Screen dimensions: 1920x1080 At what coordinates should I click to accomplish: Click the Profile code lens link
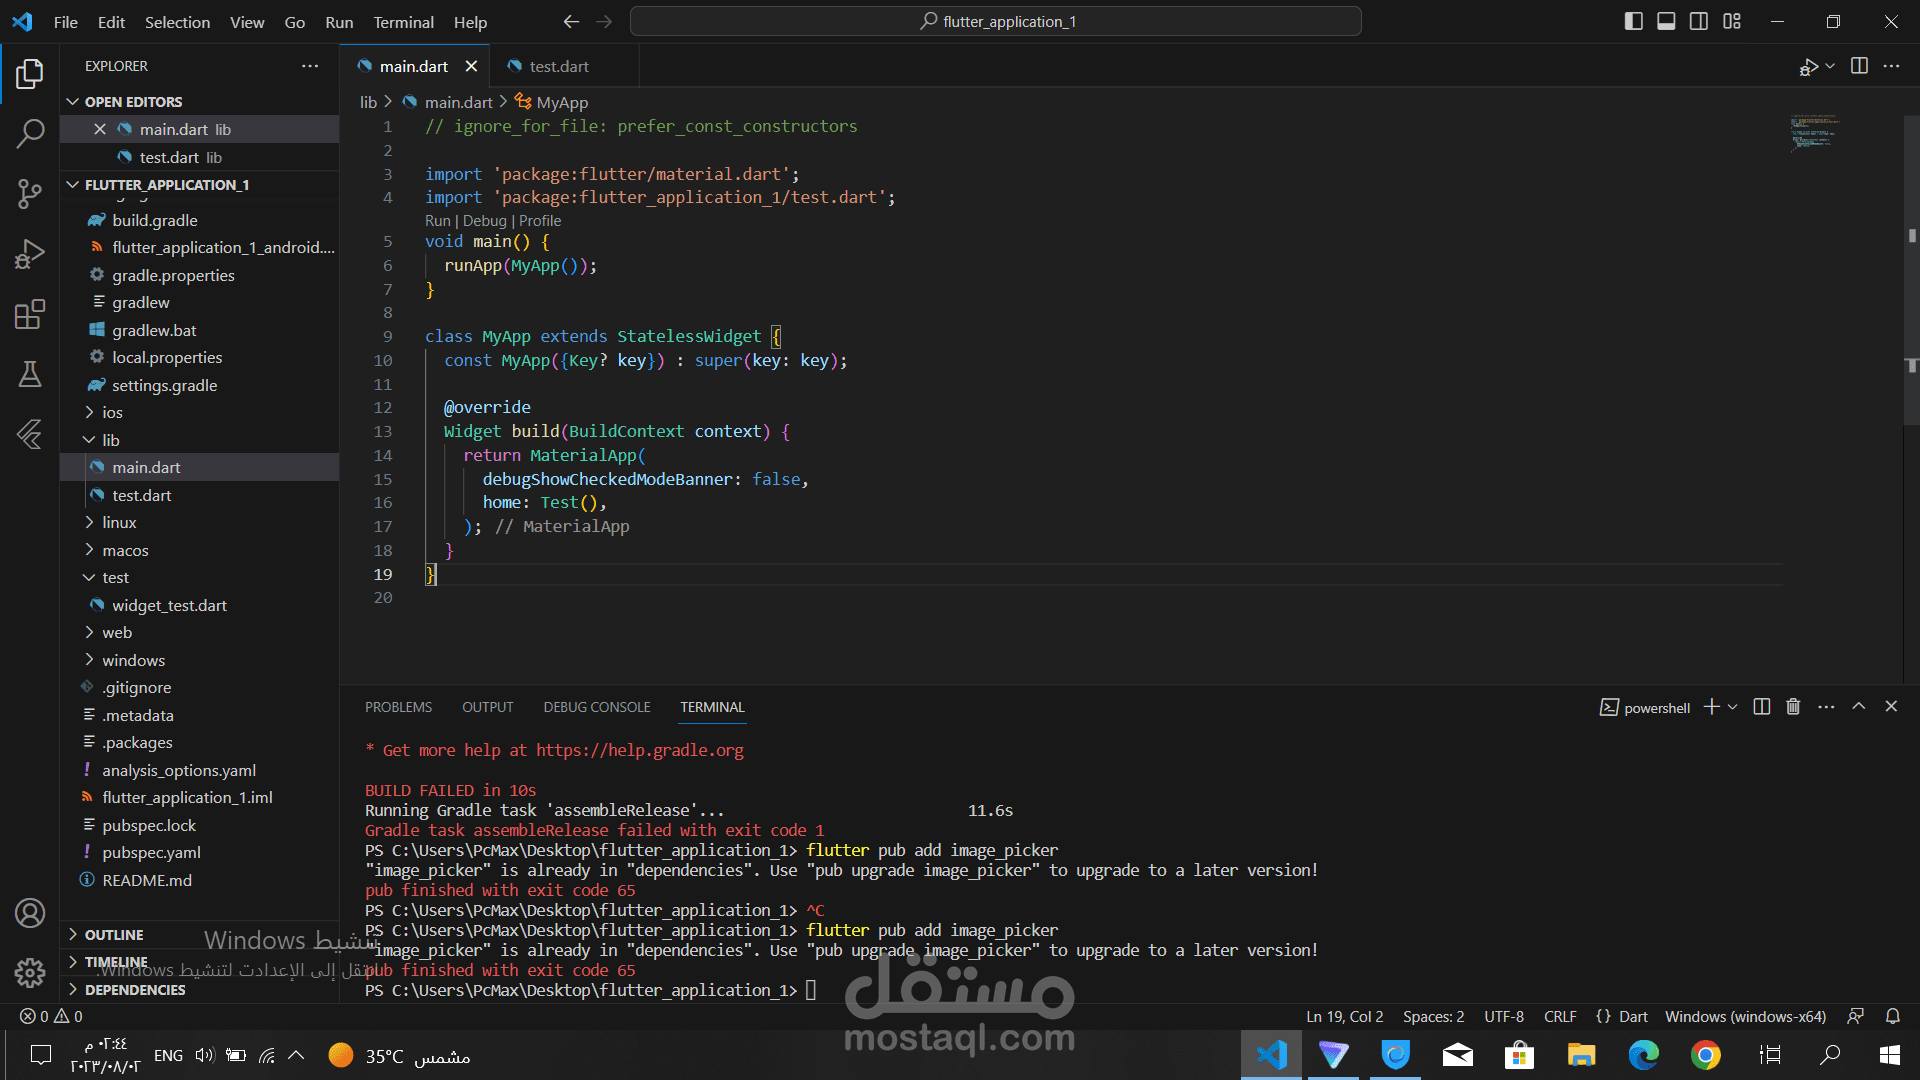(540, 221)
